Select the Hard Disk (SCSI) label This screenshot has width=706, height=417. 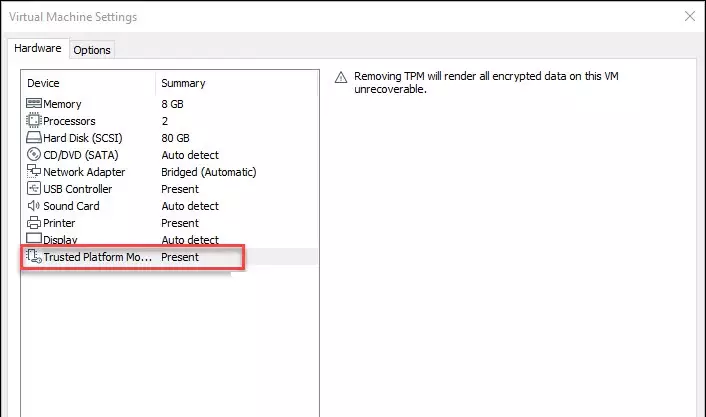click(x=83, y=138)
